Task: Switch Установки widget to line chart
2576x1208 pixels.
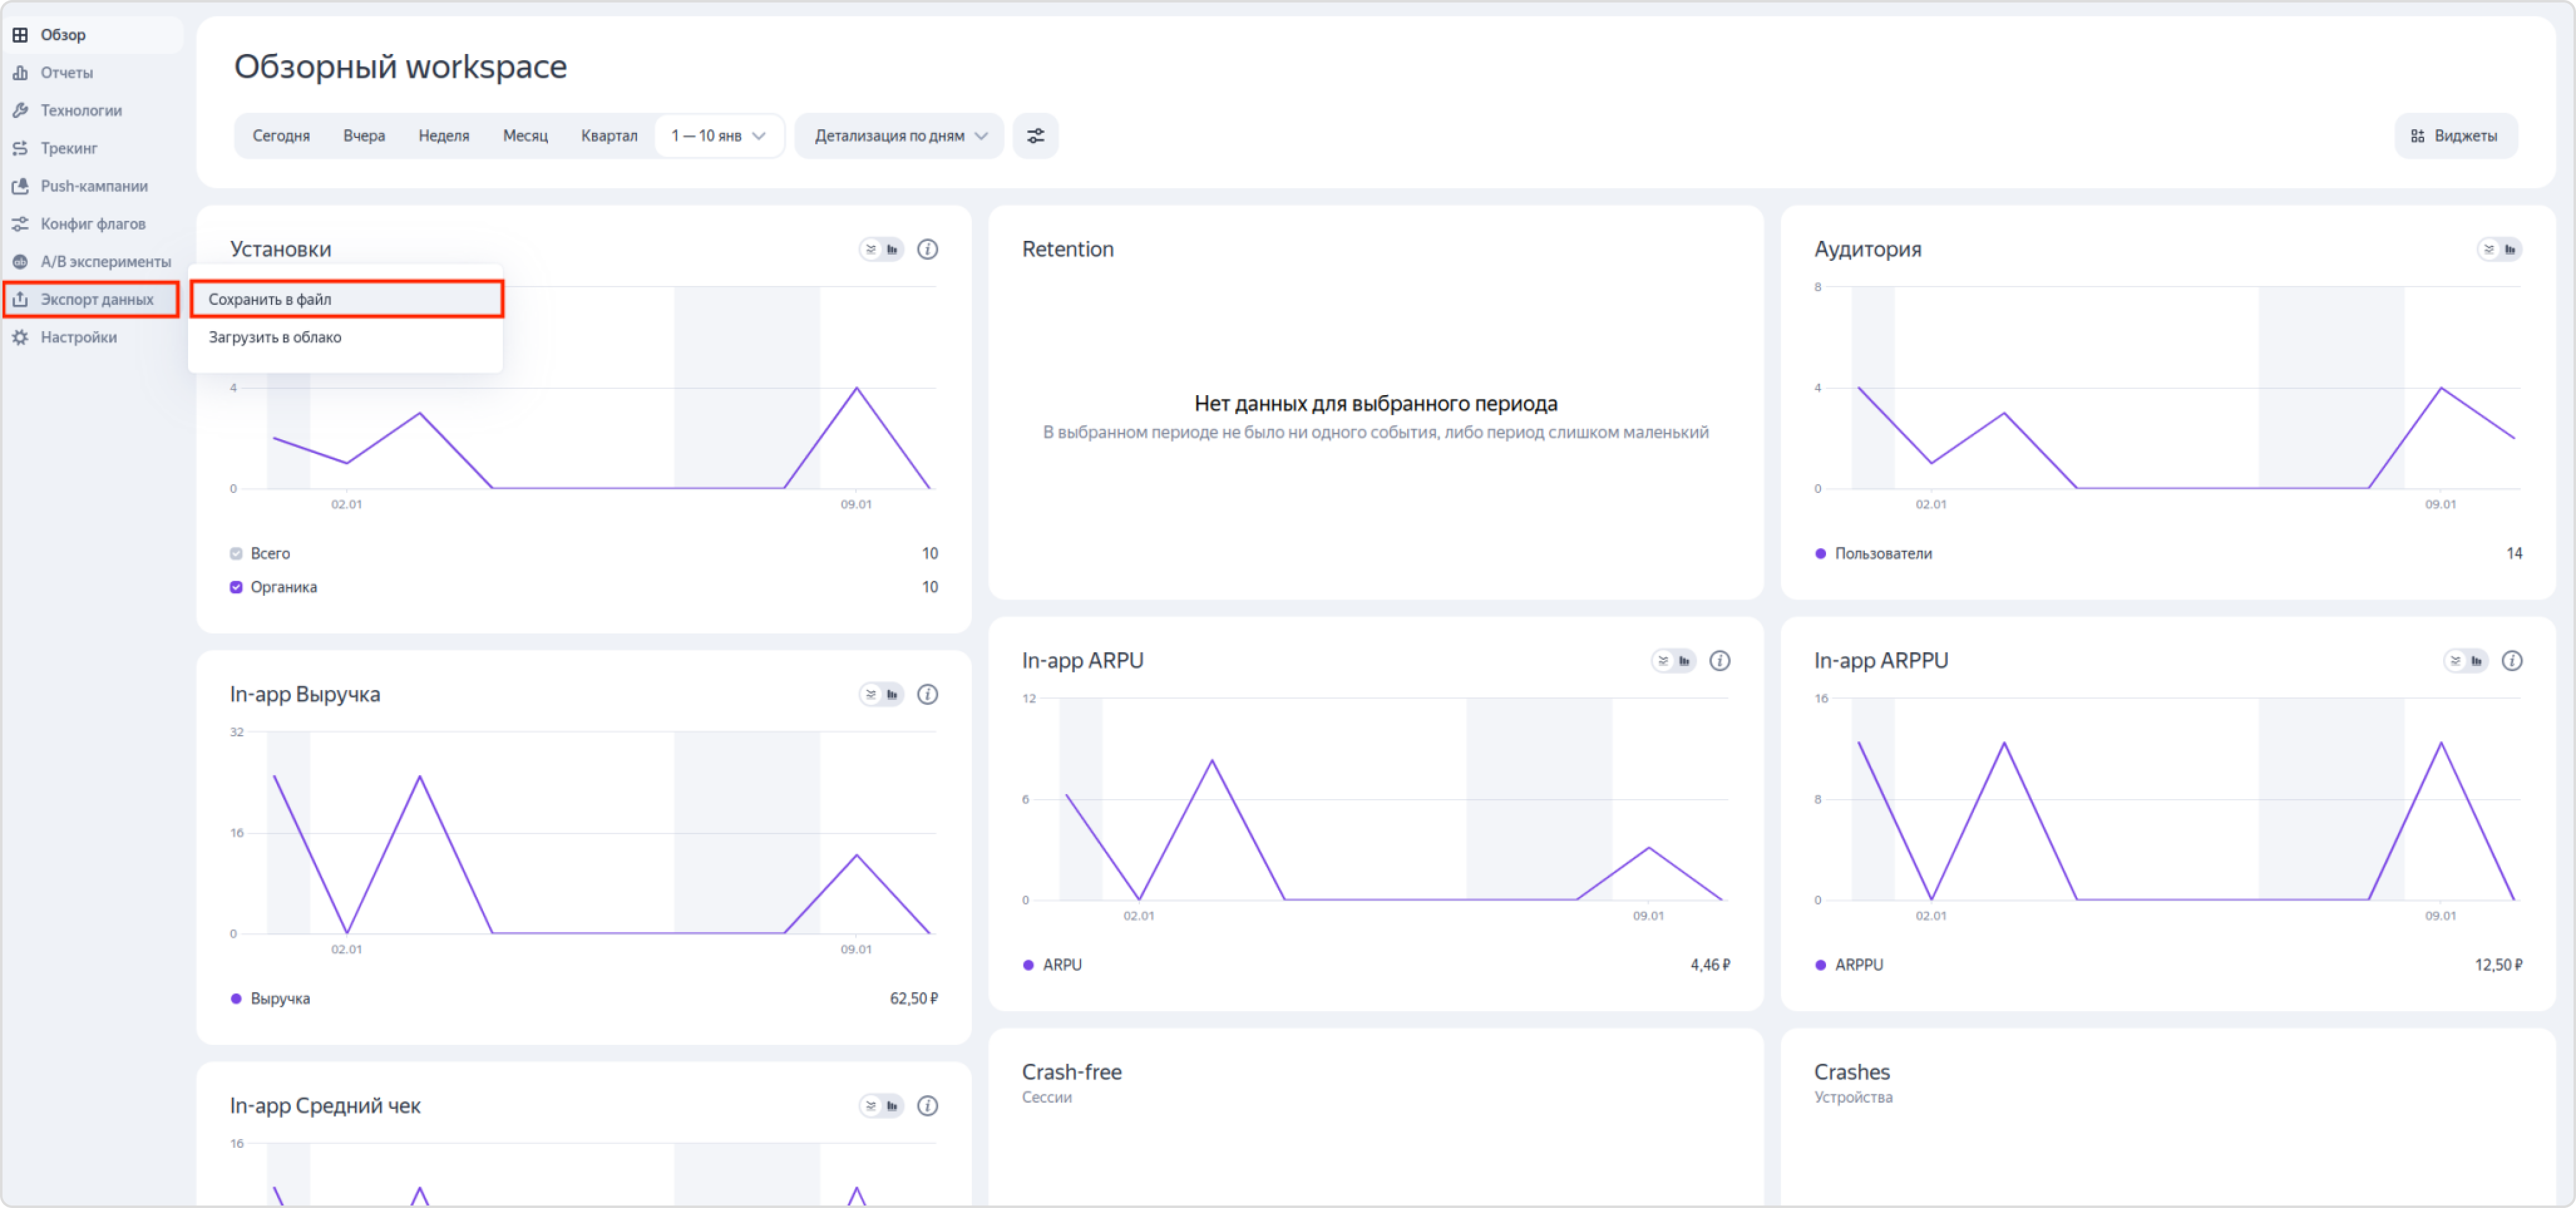Action: (871, 250)
